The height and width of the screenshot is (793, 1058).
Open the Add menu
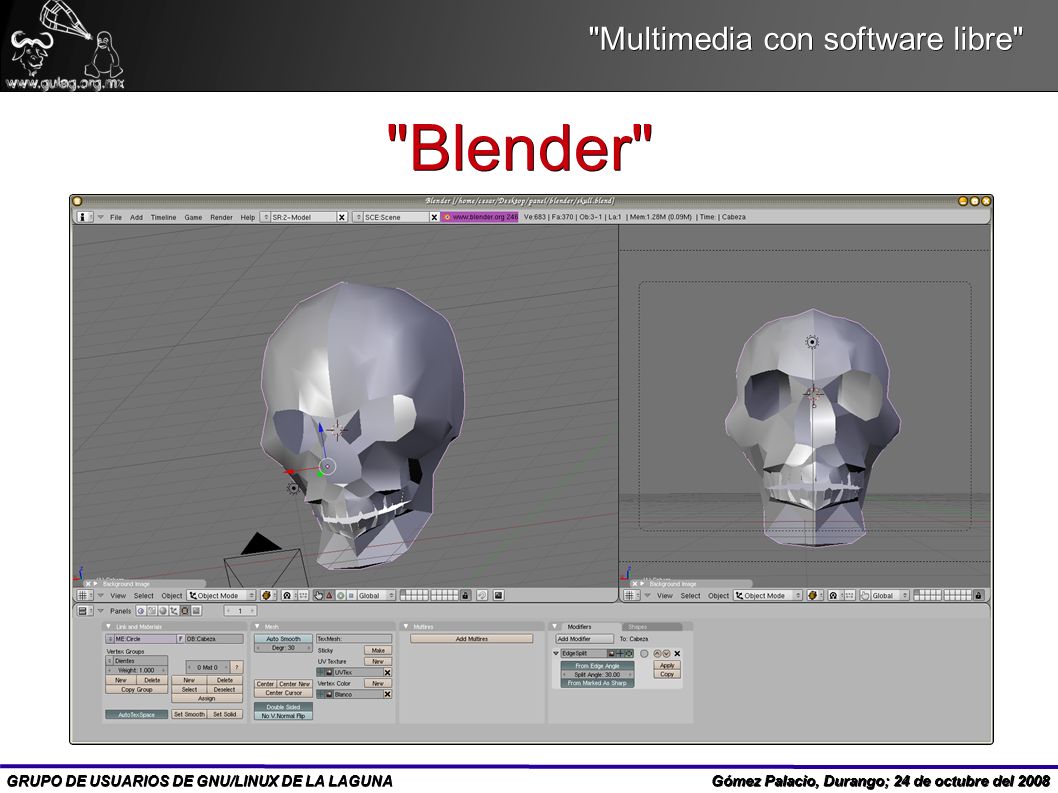tap(136, 217)
